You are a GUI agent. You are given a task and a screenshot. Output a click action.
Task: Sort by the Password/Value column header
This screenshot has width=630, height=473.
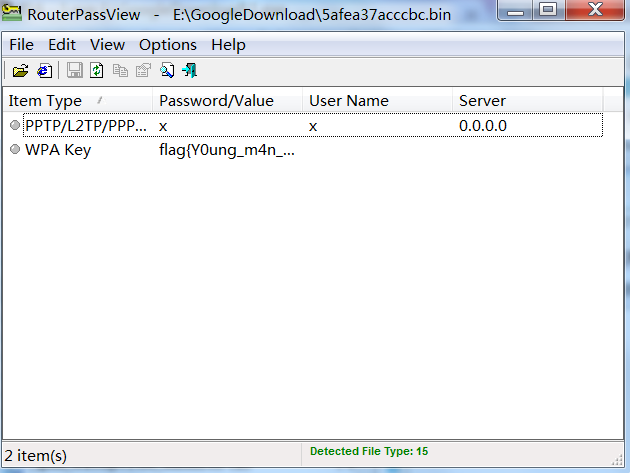point(227,100)
